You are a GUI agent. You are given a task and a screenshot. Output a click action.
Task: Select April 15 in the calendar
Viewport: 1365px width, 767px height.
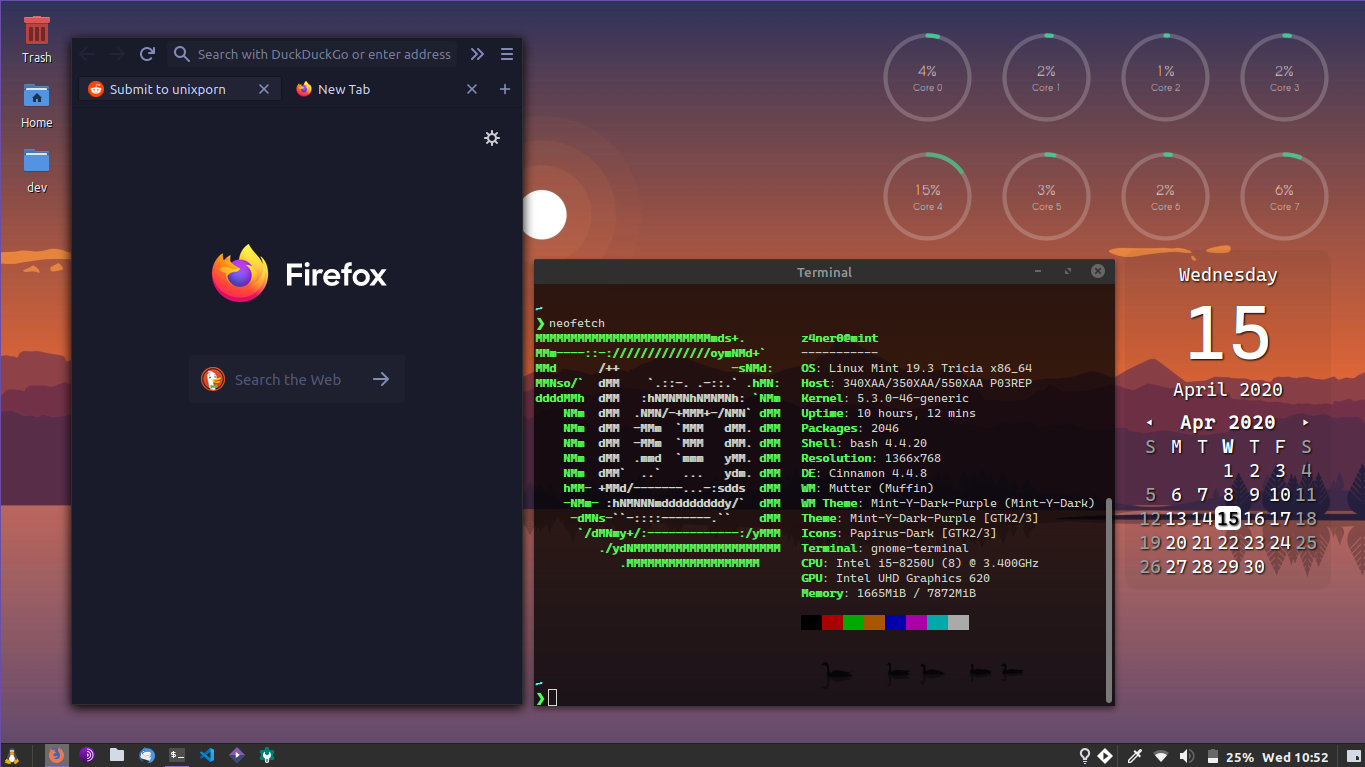click(x=1228, y=518)
